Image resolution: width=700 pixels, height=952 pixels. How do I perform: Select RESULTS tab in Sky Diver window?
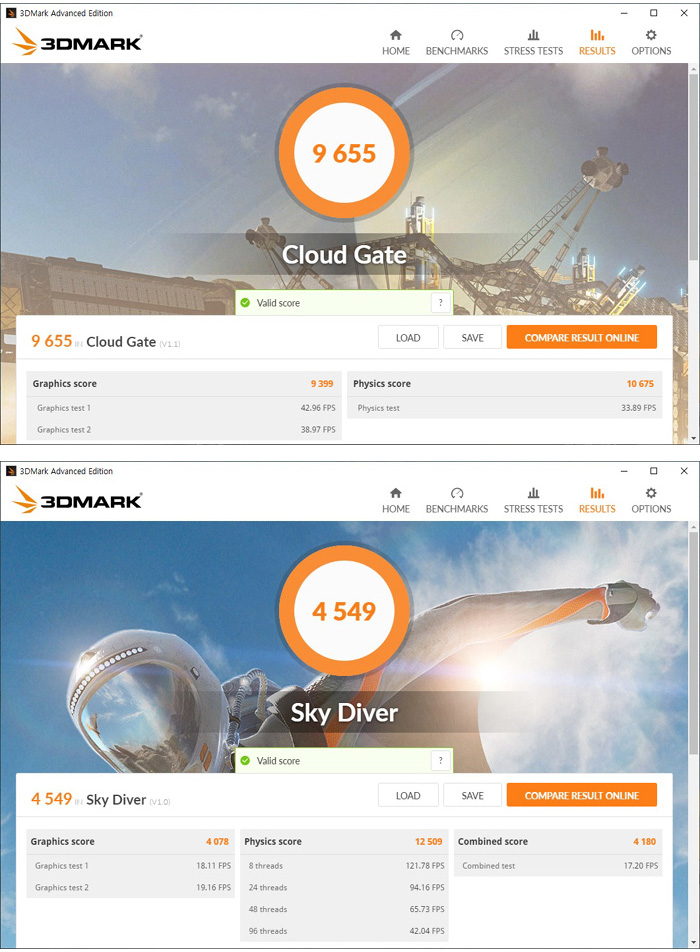597,500
